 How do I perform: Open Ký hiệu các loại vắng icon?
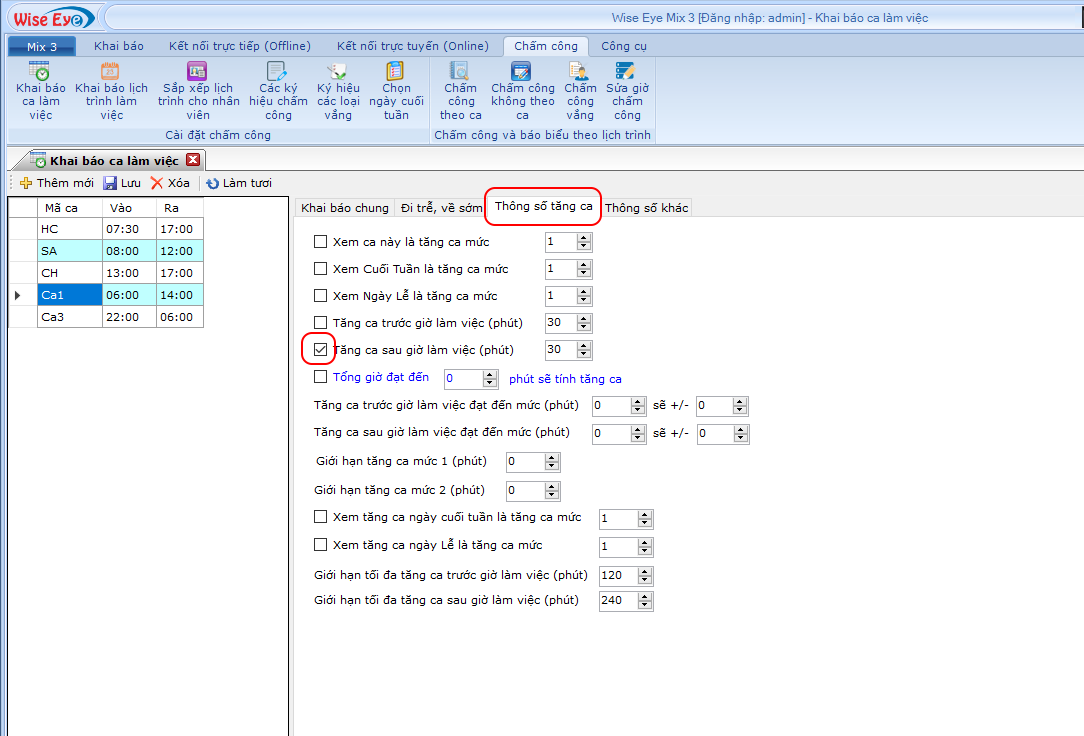(x=338, y=72)
